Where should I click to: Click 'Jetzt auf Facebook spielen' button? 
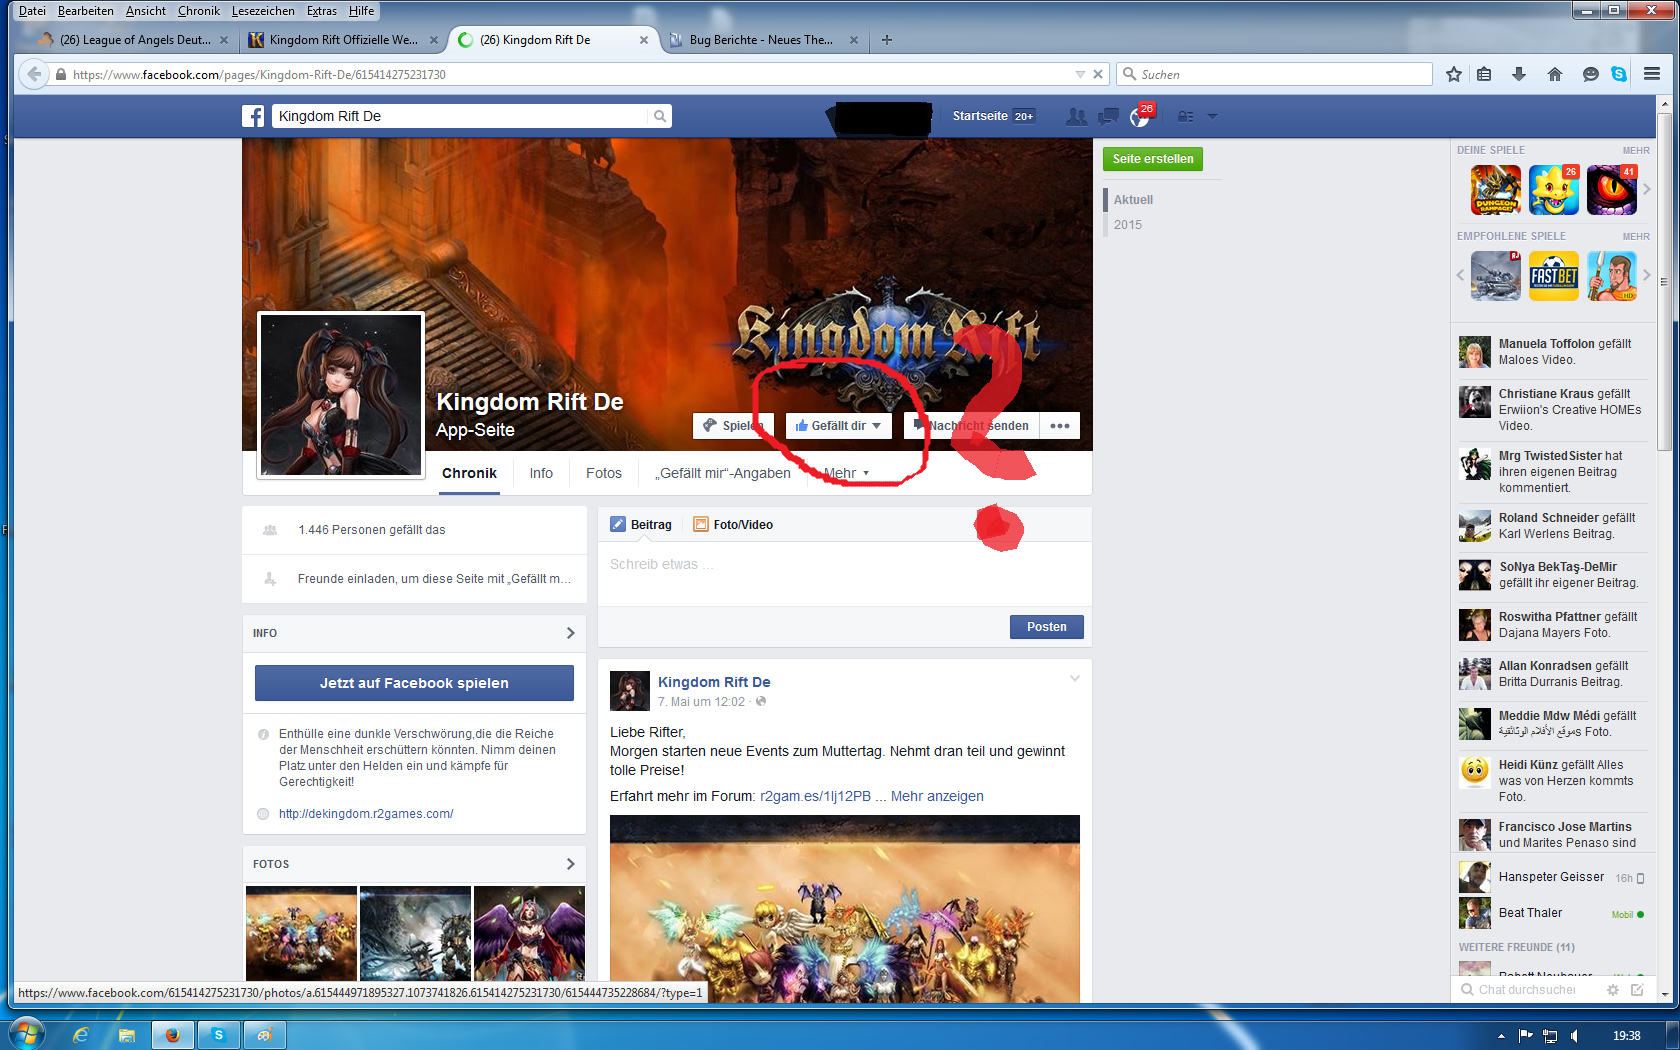414,683
